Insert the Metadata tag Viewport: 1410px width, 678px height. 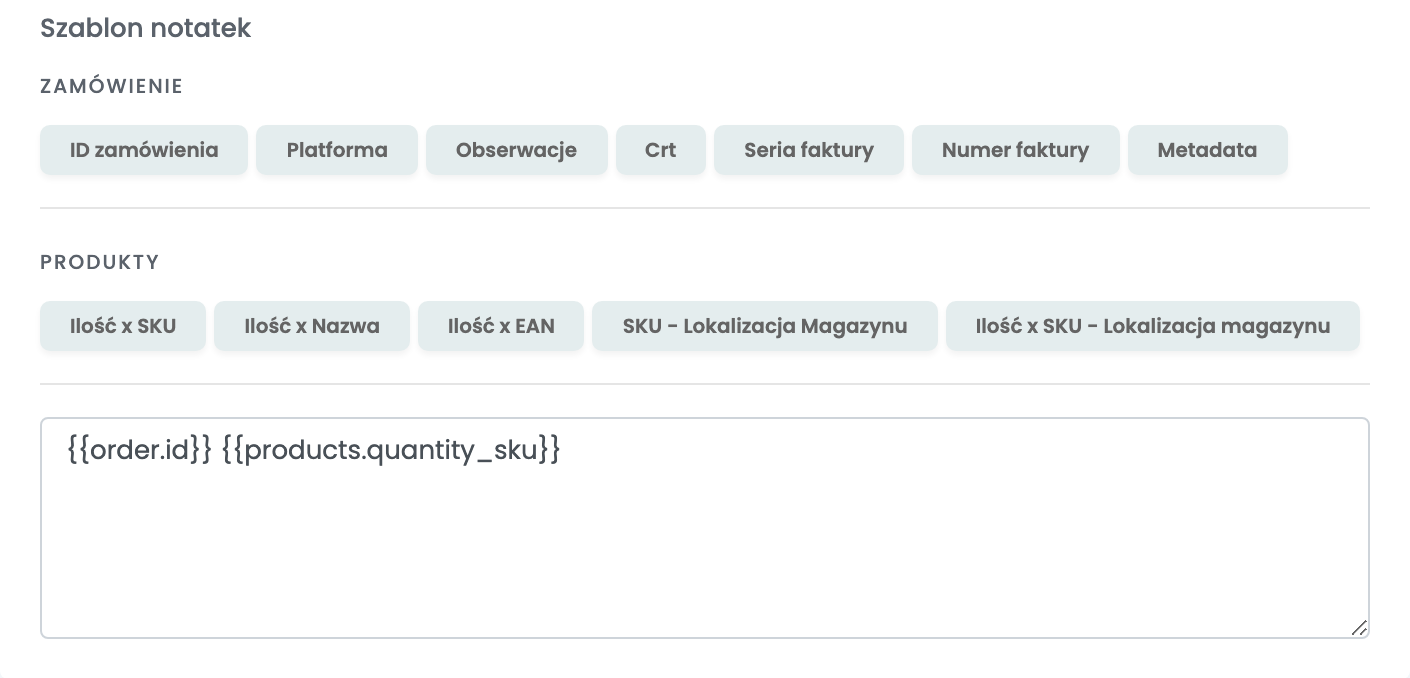coord(1208,150)
